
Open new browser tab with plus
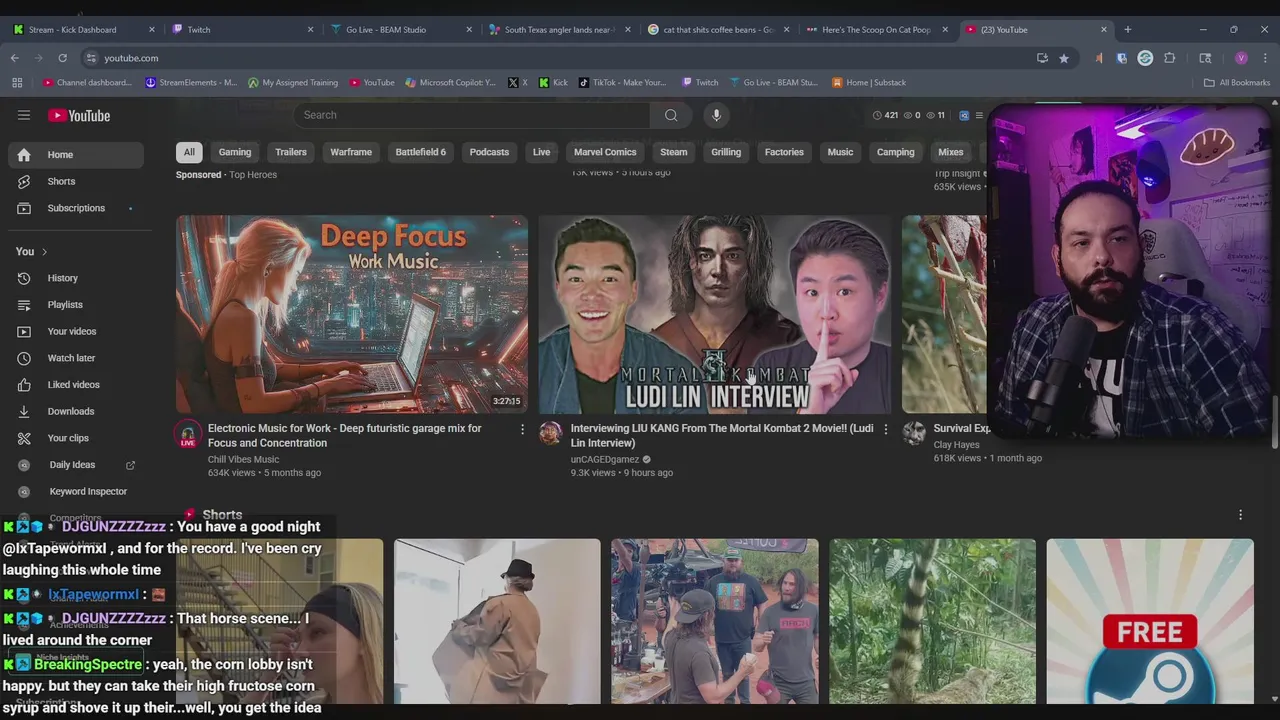click(x=1128, y=29)
